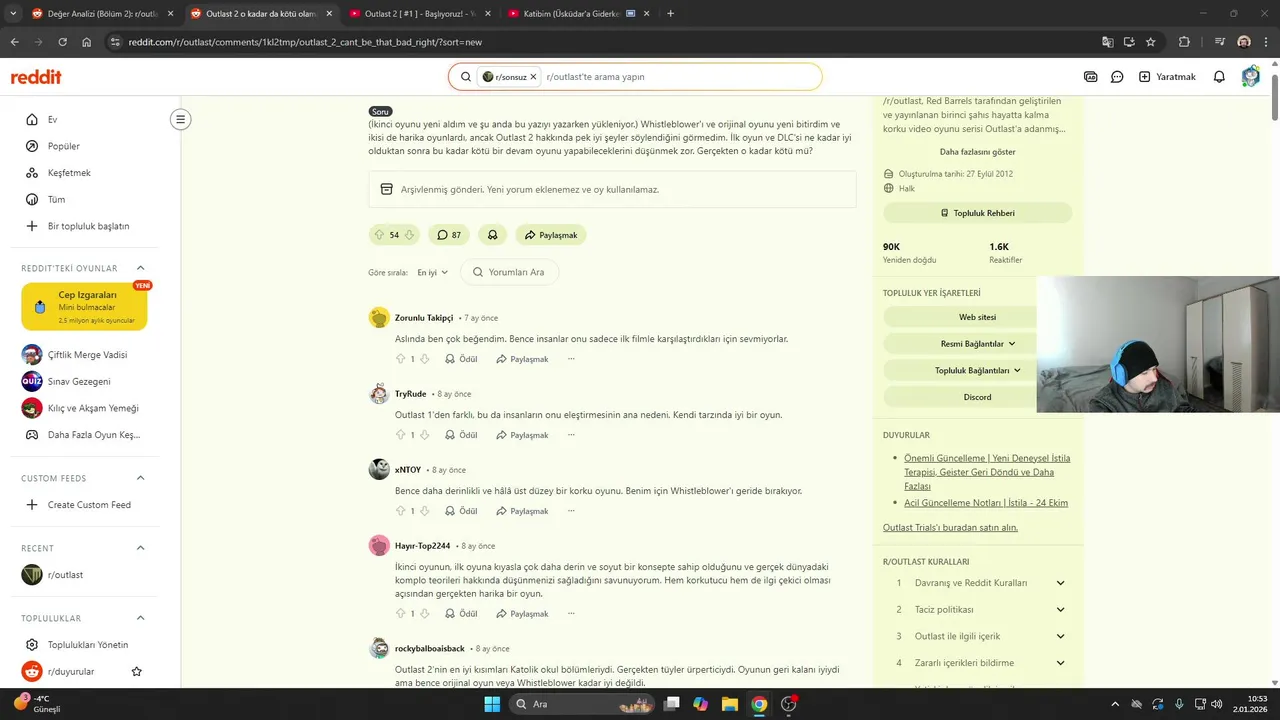Open the Discord community link
Viewport: 1280px width, 720px height.
coord(977,397)
